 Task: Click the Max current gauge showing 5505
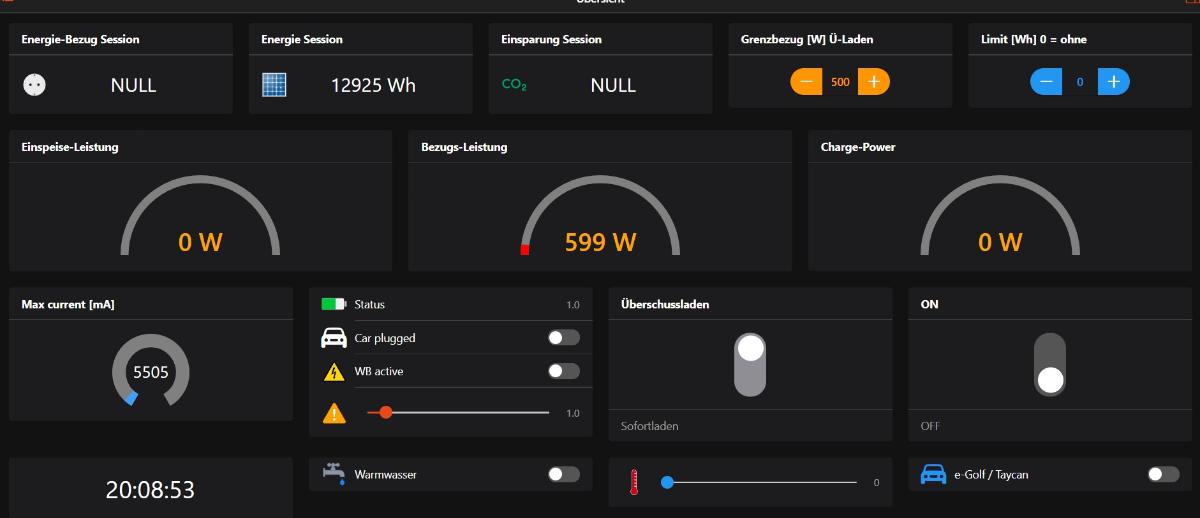pyautogui.click(x=151, y=372)
